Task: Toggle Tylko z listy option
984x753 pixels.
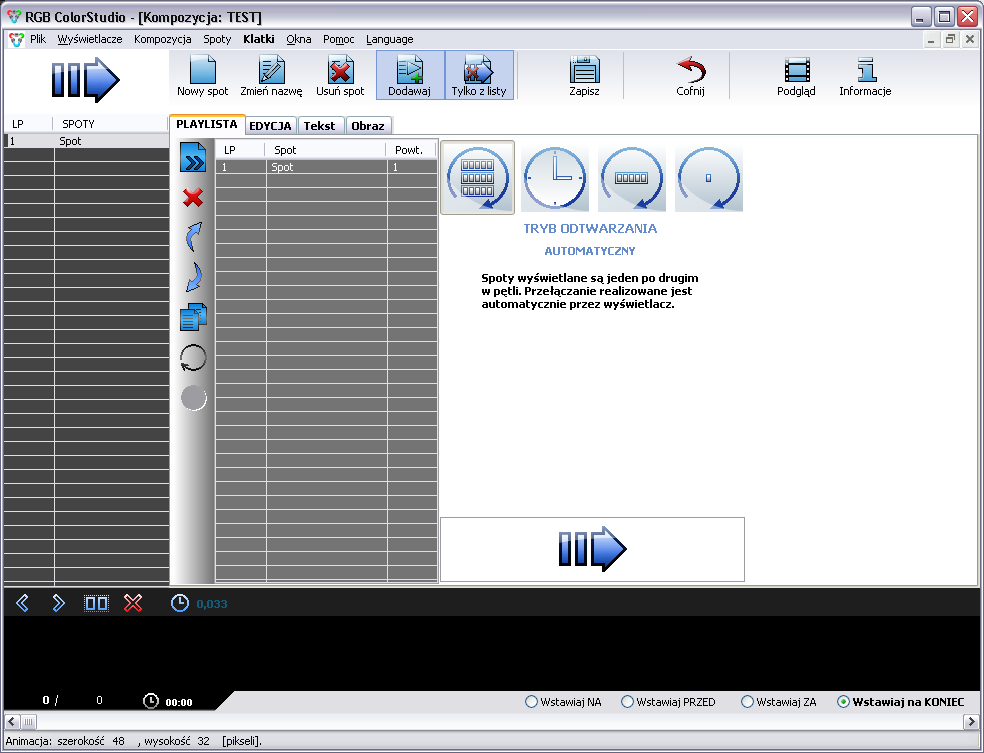Action: (479, 75)
